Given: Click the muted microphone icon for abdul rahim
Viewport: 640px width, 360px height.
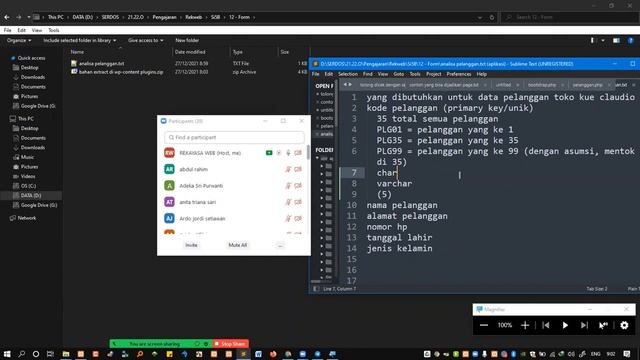Looking at the screenshot, I should coord(288,169).
